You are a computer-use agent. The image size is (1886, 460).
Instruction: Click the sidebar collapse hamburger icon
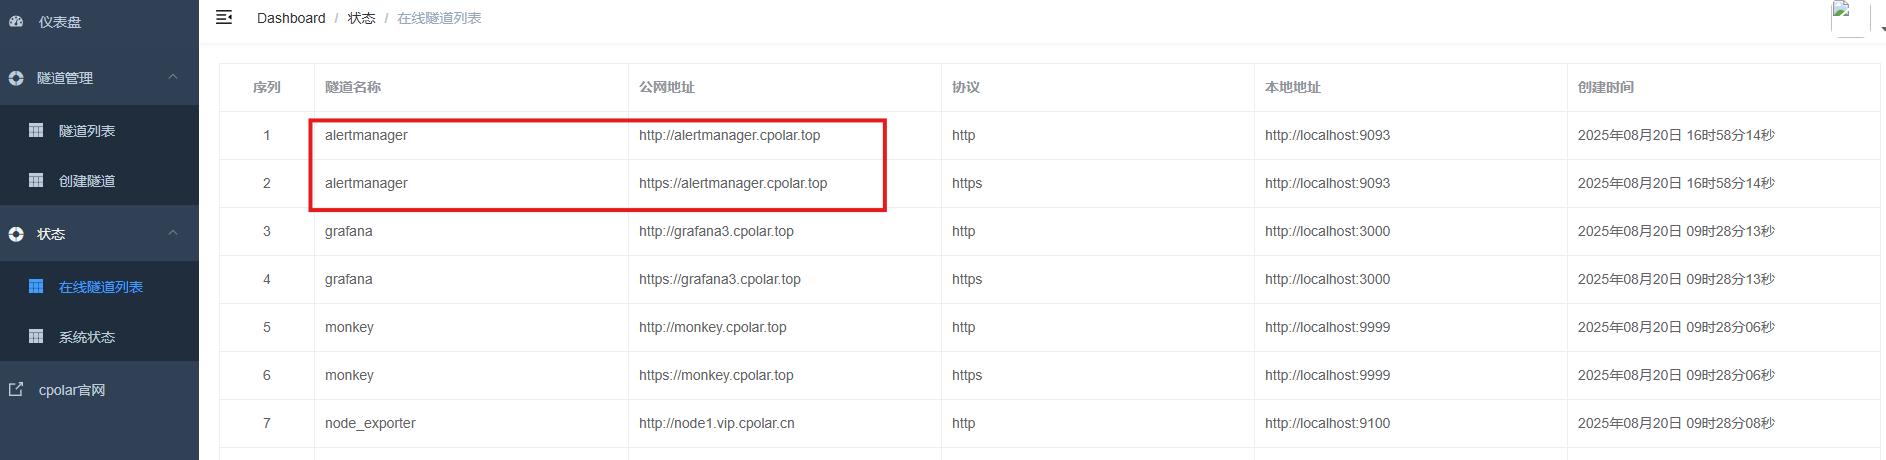pyautogui.click(x=224, y=17)
